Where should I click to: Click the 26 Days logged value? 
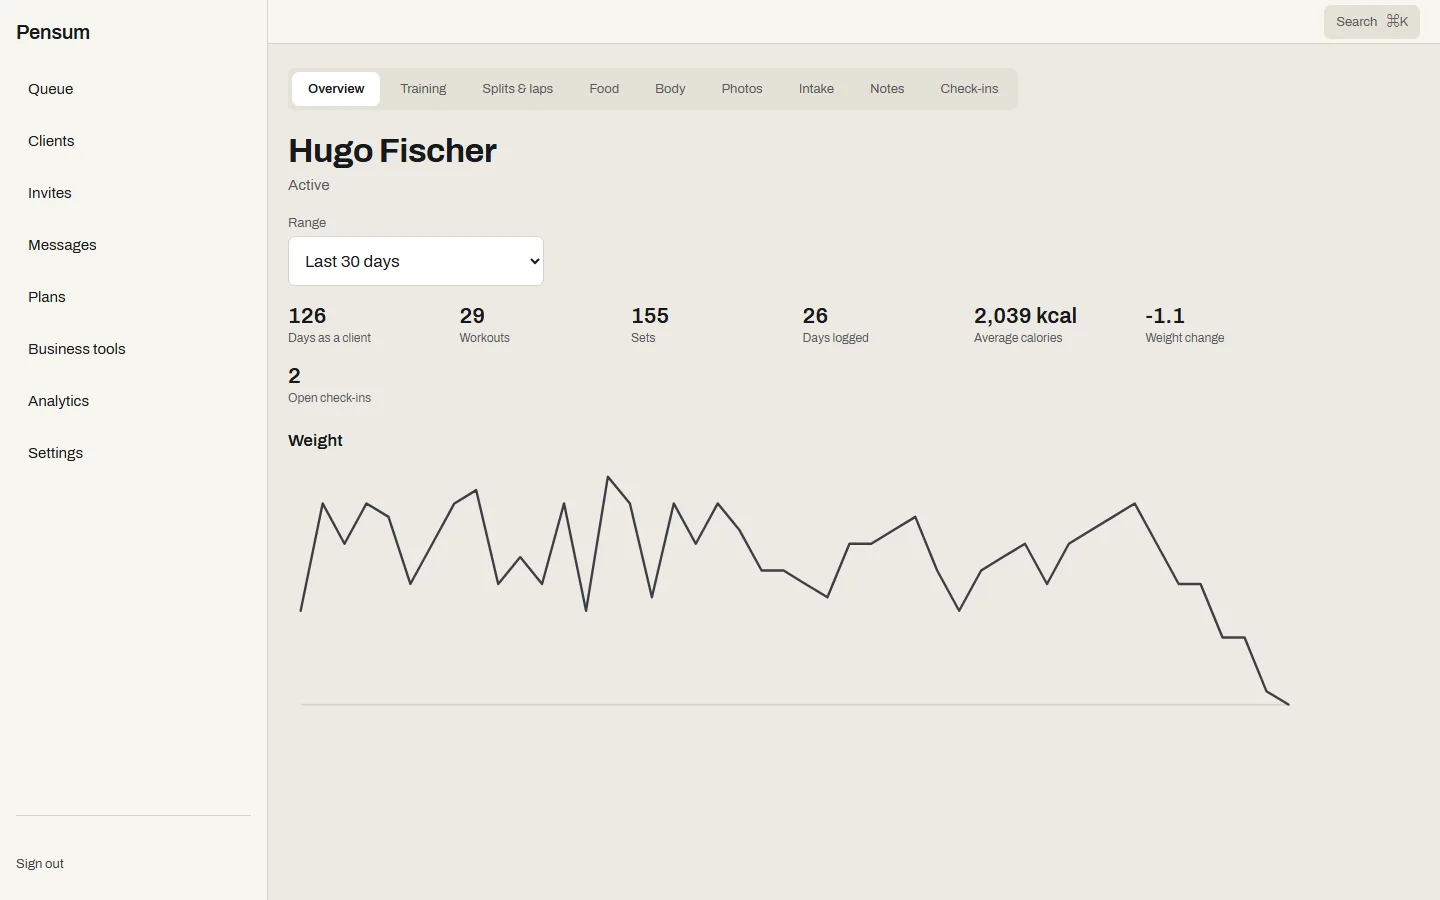click(815, 316)
